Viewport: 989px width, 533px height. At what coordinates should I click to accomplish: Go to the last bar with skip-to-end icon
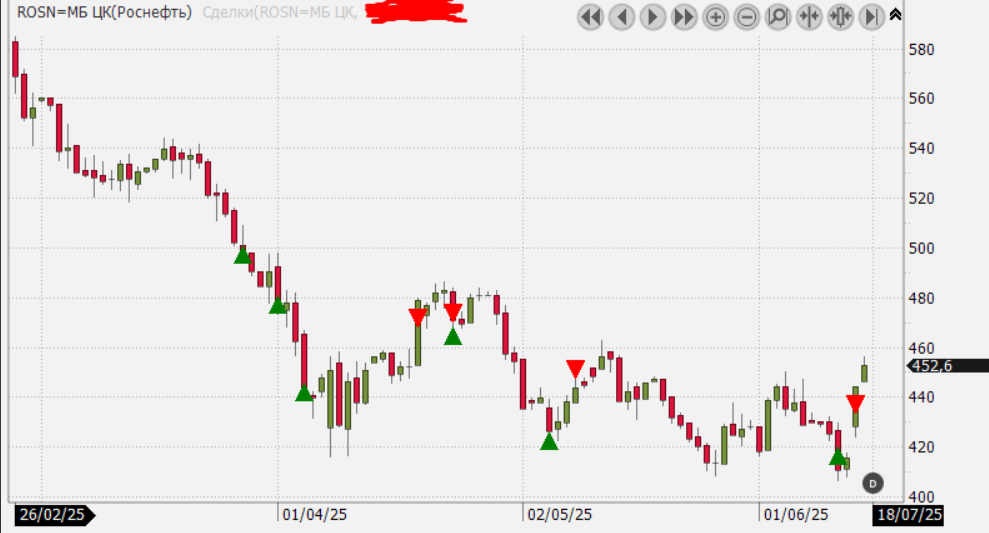point(871,17)
